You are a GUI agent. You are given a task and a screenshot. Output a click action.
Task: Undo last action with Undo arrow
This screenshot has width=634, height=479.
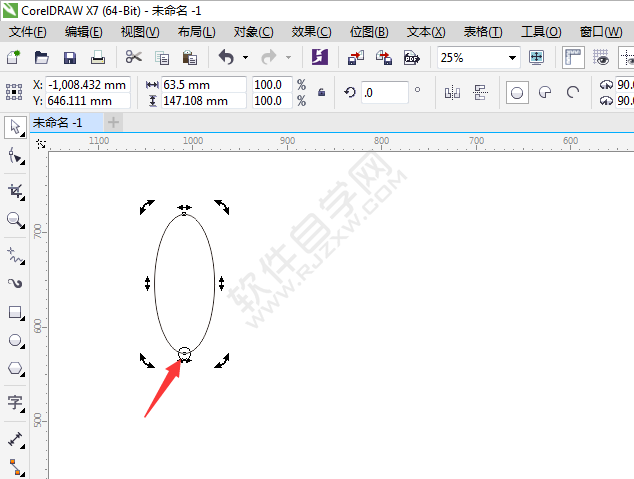click(226, 57)
